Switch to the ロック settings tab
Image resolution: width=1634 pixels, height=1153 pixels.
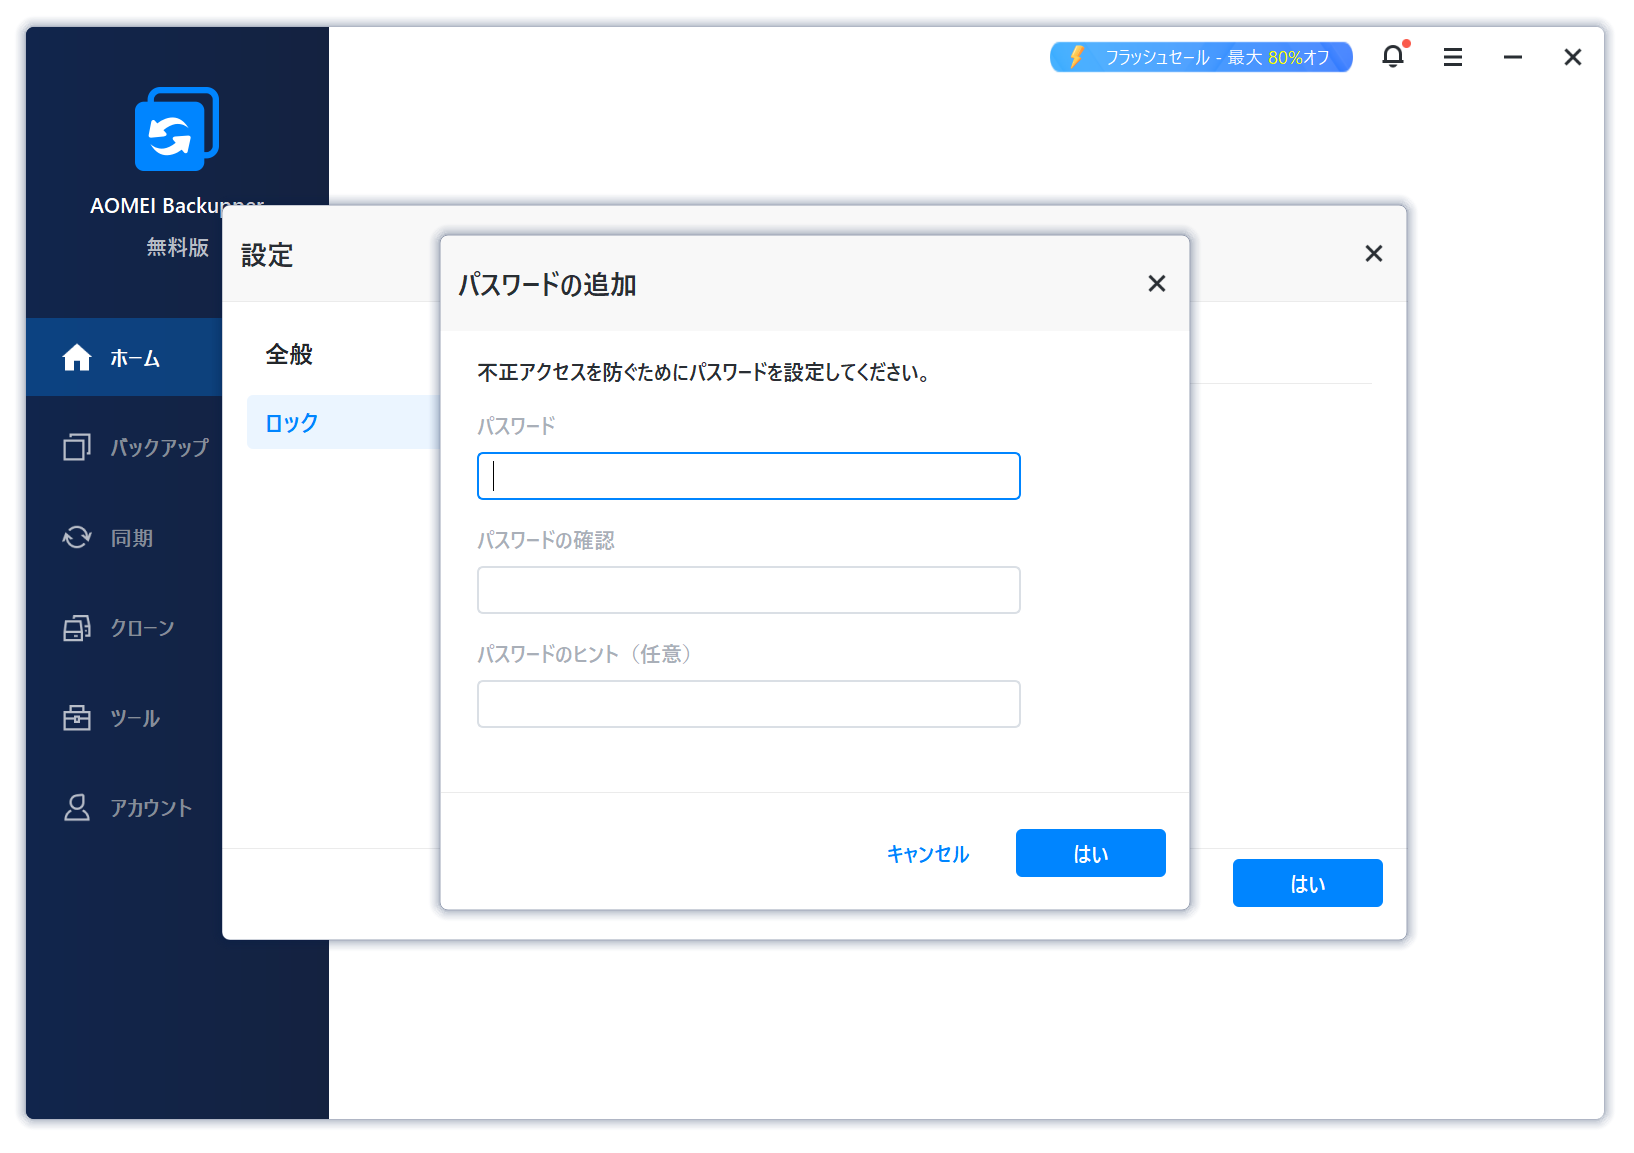coord(290,422)
